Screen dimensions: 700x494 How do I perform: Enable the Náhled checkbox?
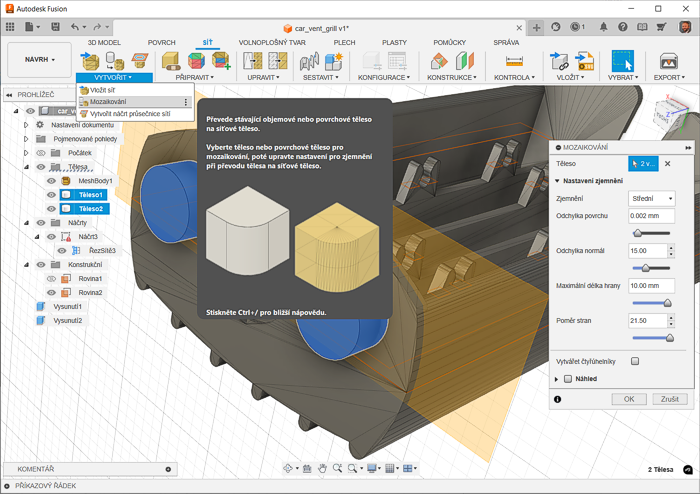tap(568, 379)
